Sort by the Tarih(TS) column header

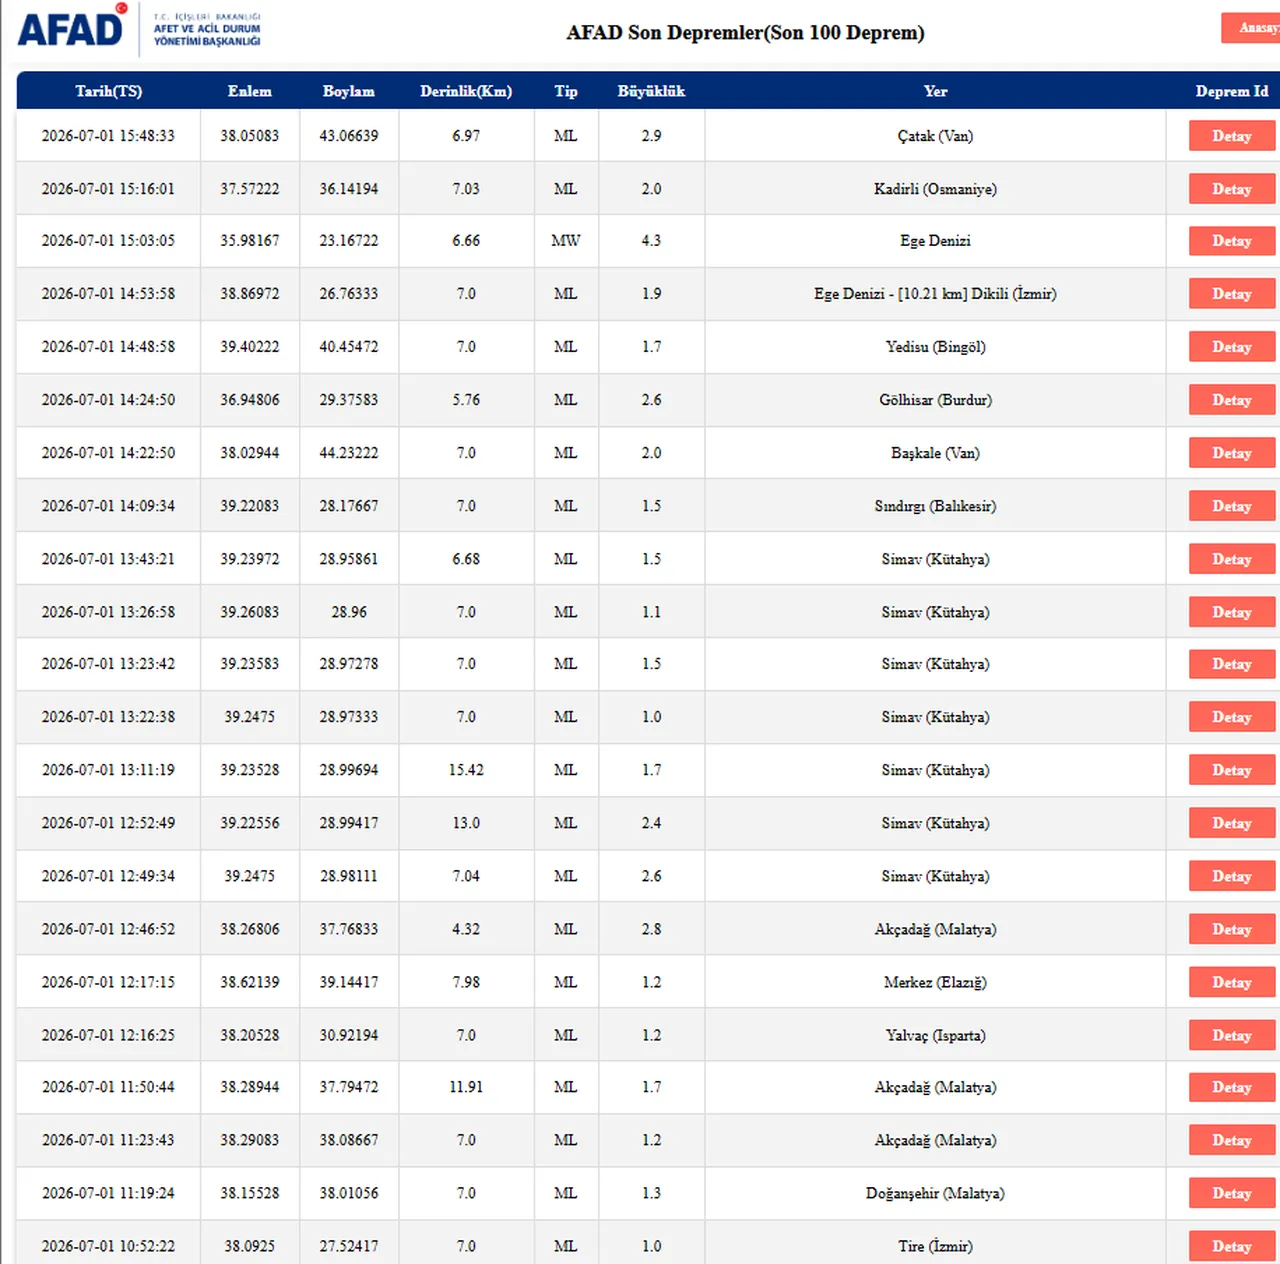point(108,91)
